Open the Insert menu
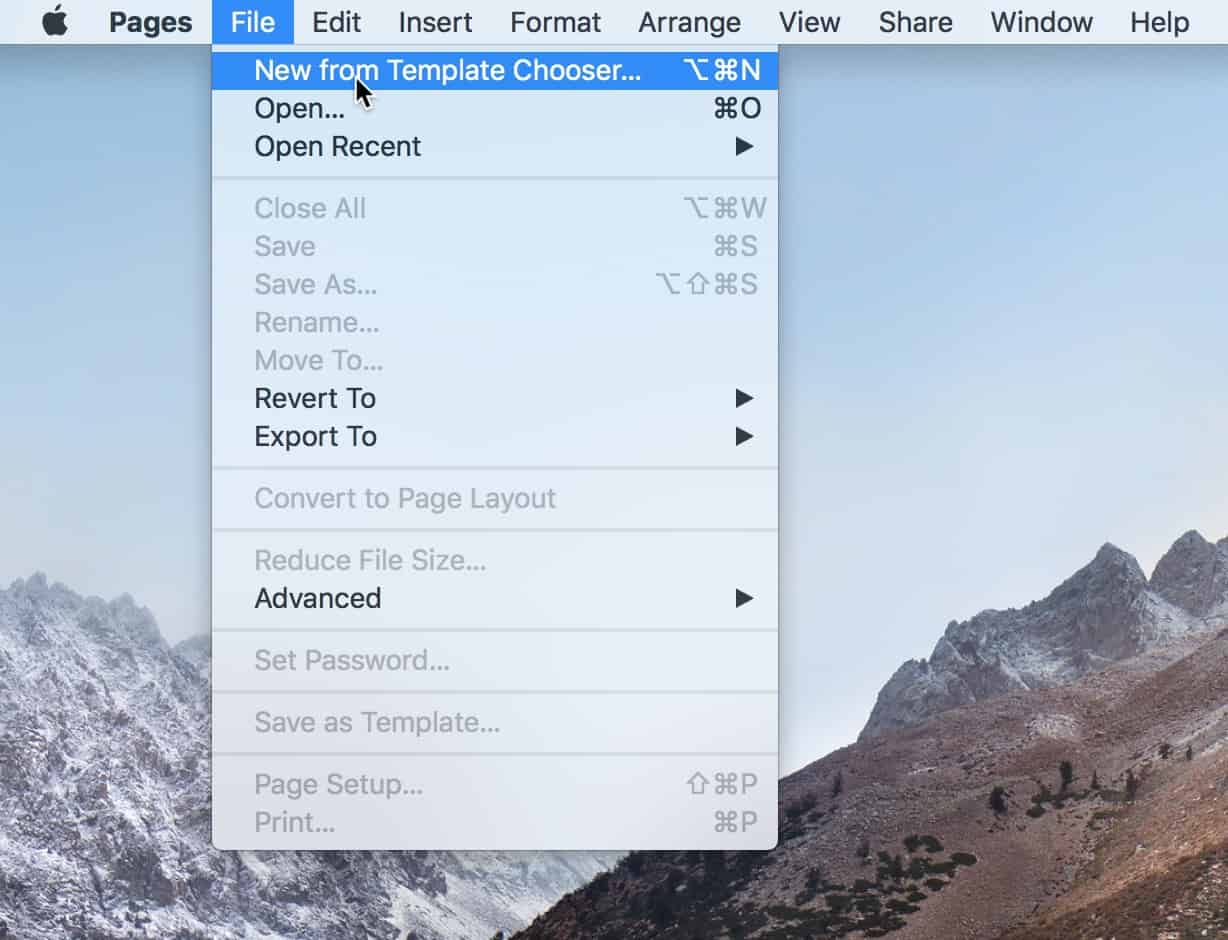 [x=435, y=22]
